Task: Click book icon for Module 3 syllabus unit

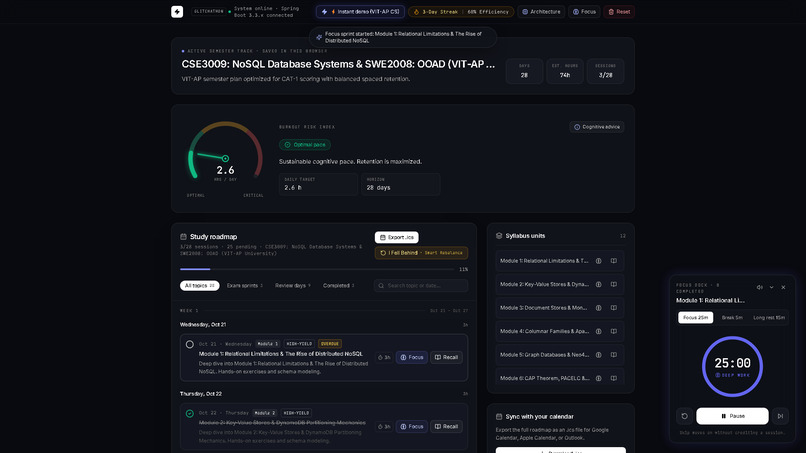Action: click(614, 308)
